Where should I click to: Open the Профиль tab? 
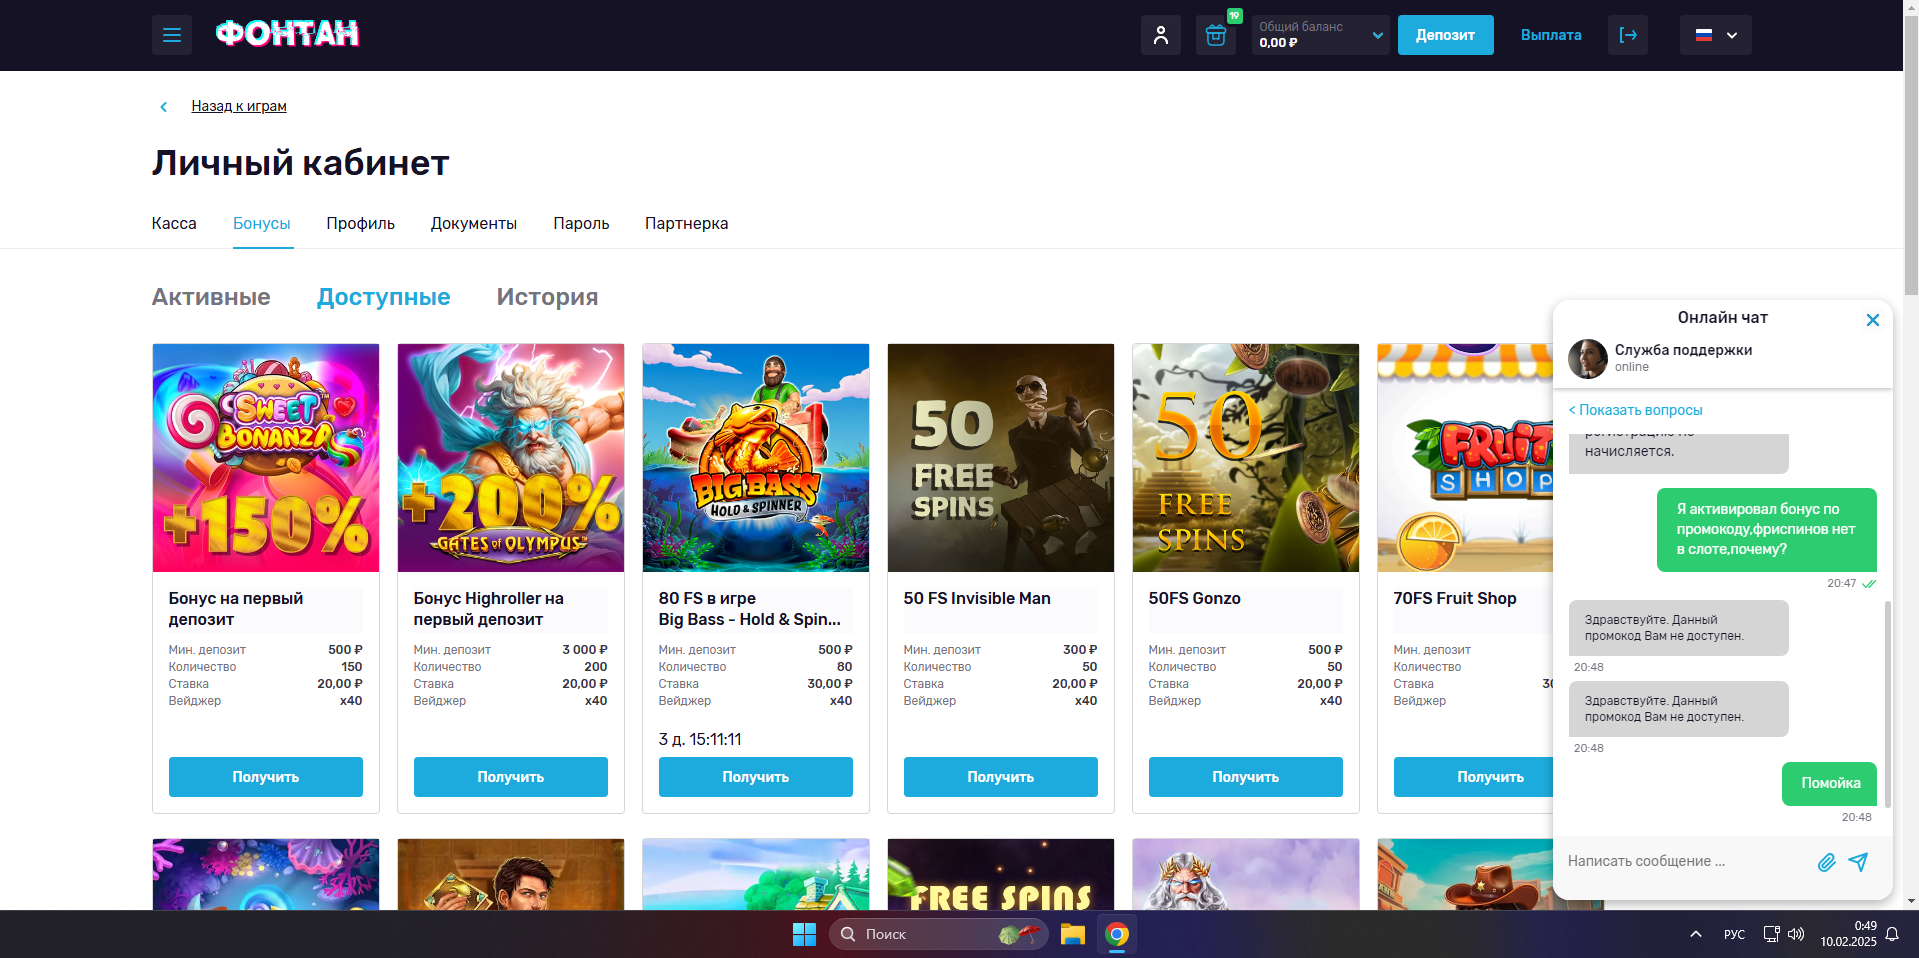click(x=360, y=223)
